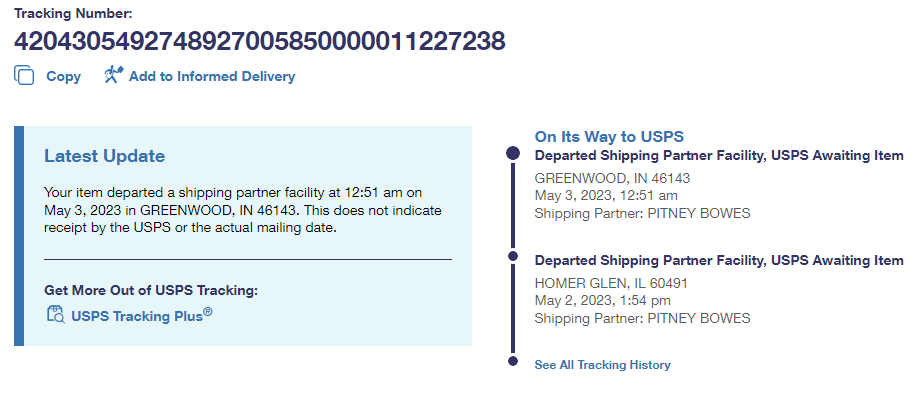Click the "Copy" text label

click(x=64, y=76)
